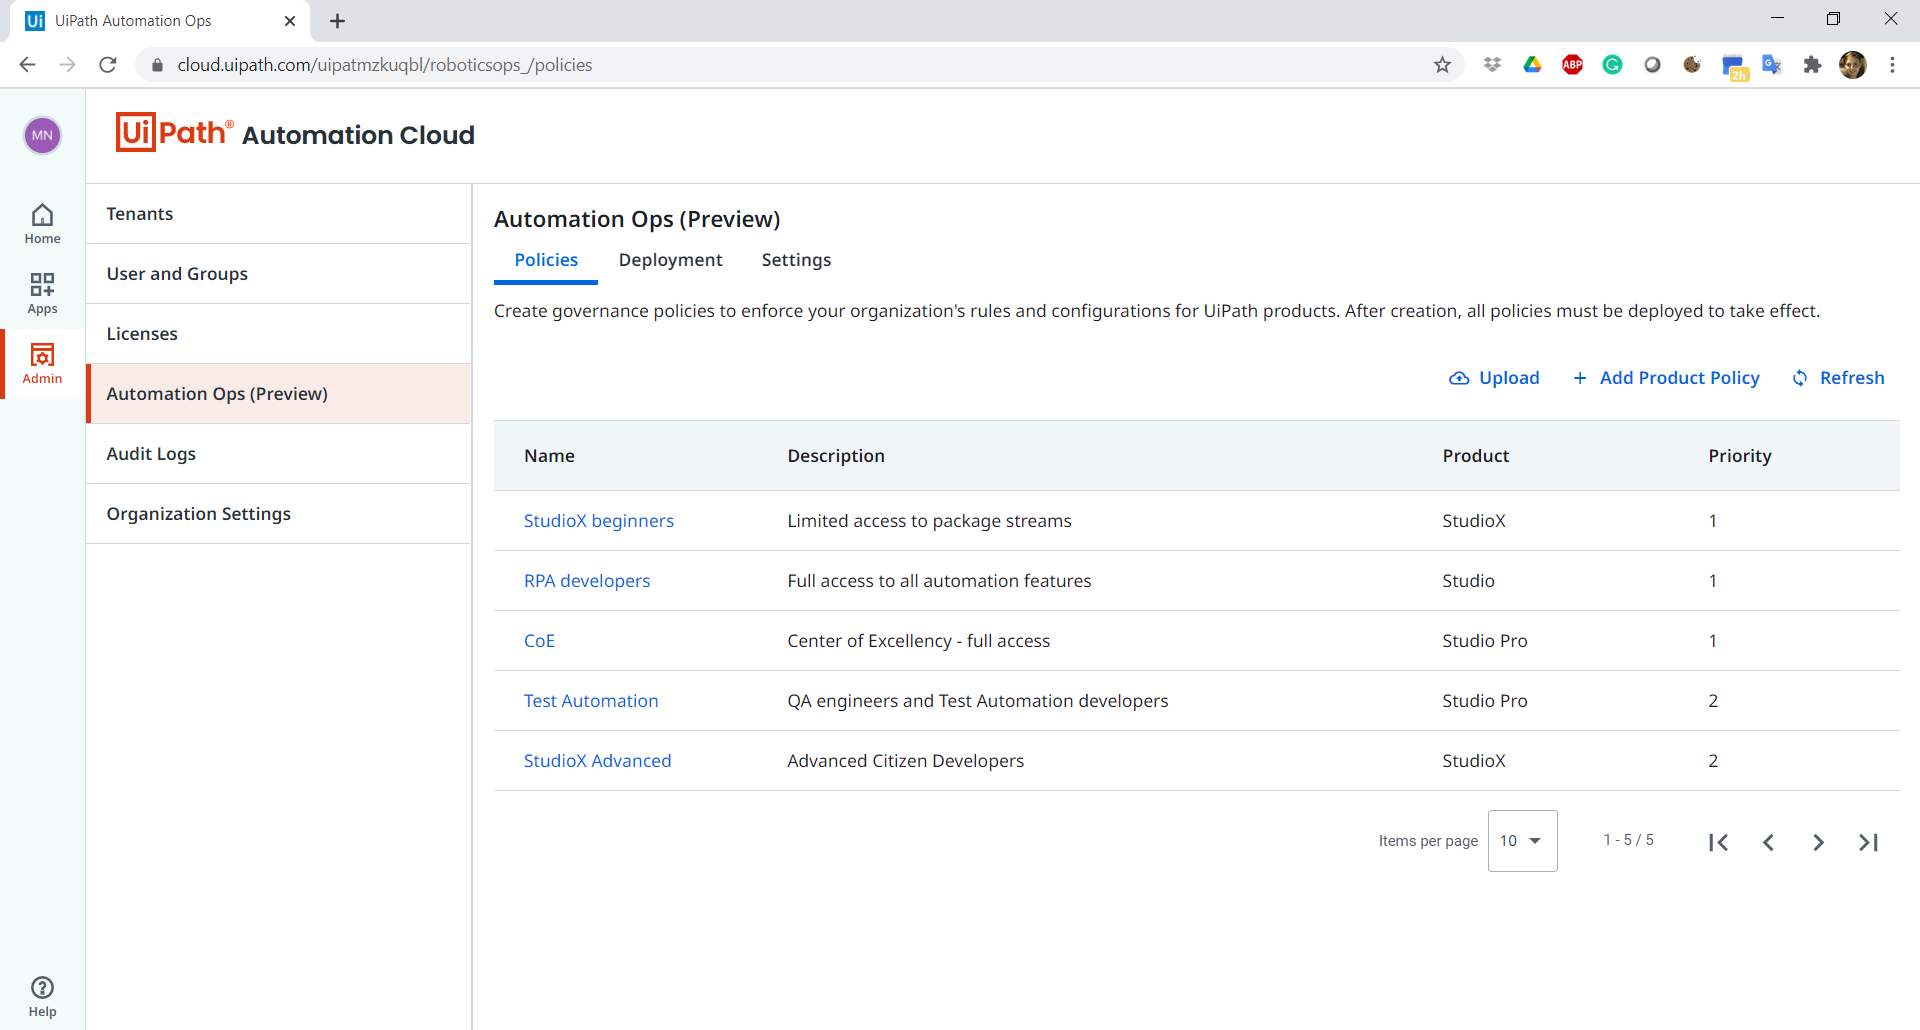Viewport: 1920px width, 1030px height.
Task: Click Add Product Policy button
Action: [x=1666, y=378]
